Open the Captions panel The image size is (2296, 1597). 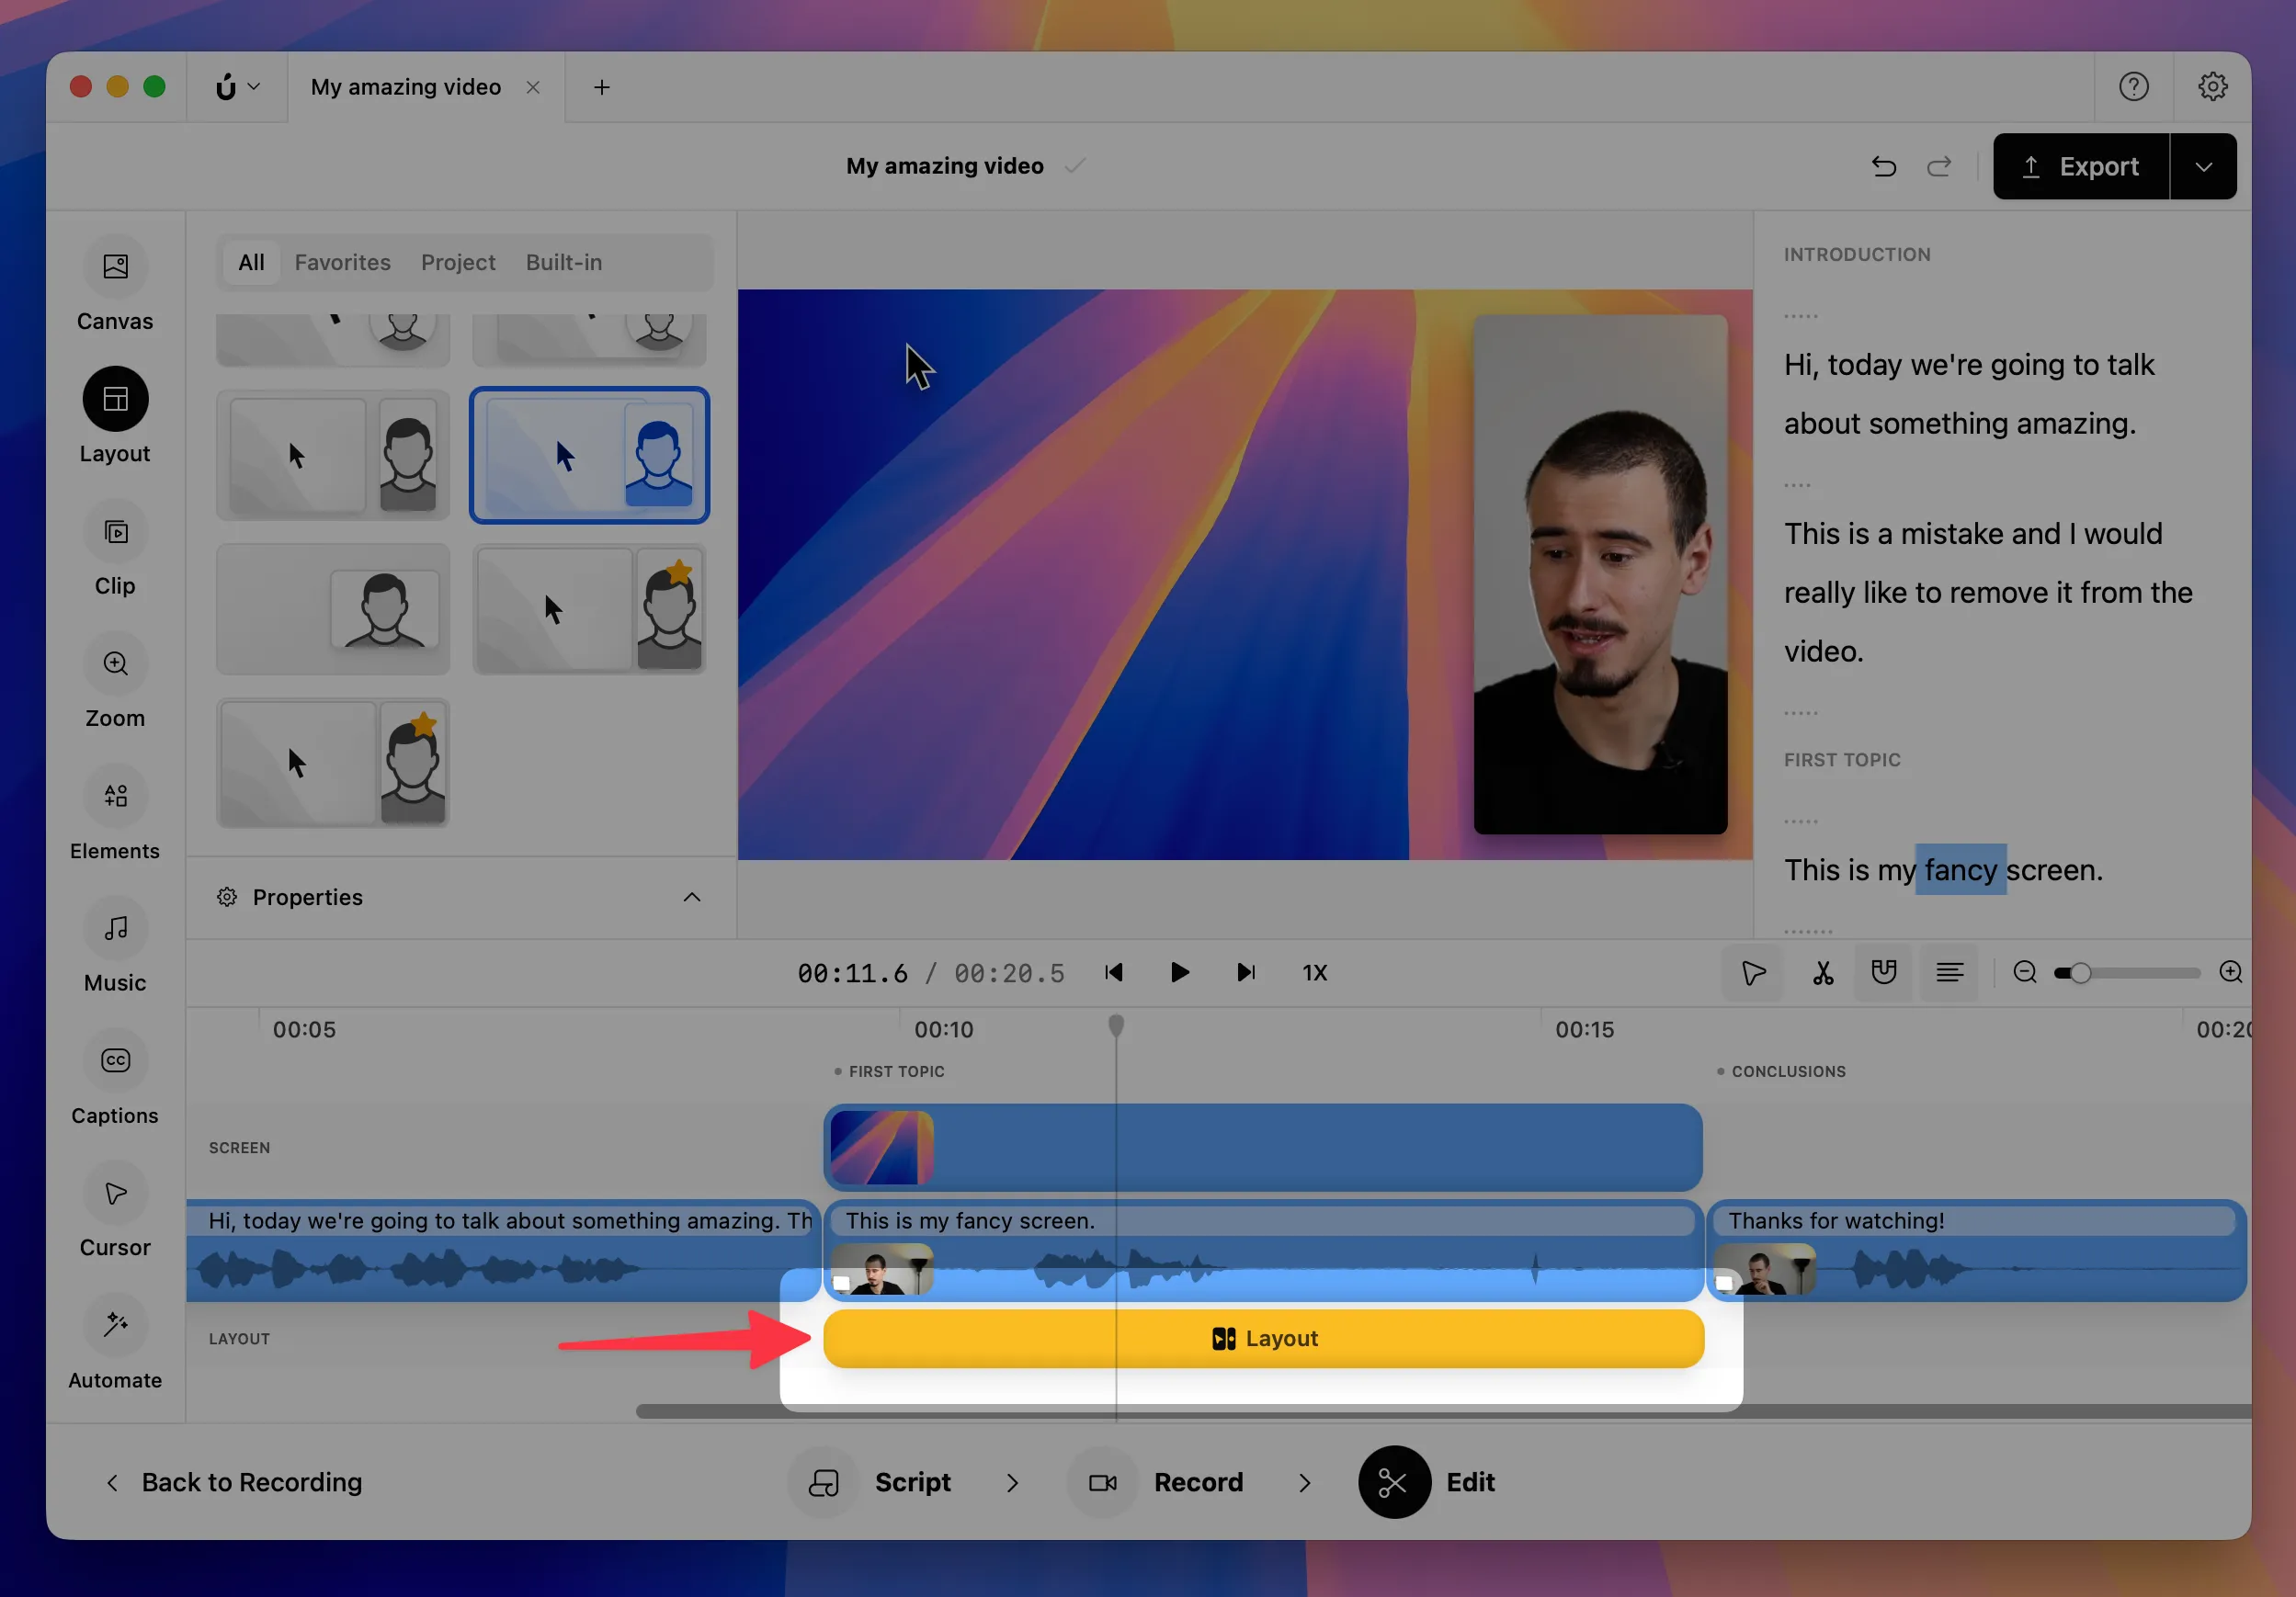click(x=115, y=1078)
